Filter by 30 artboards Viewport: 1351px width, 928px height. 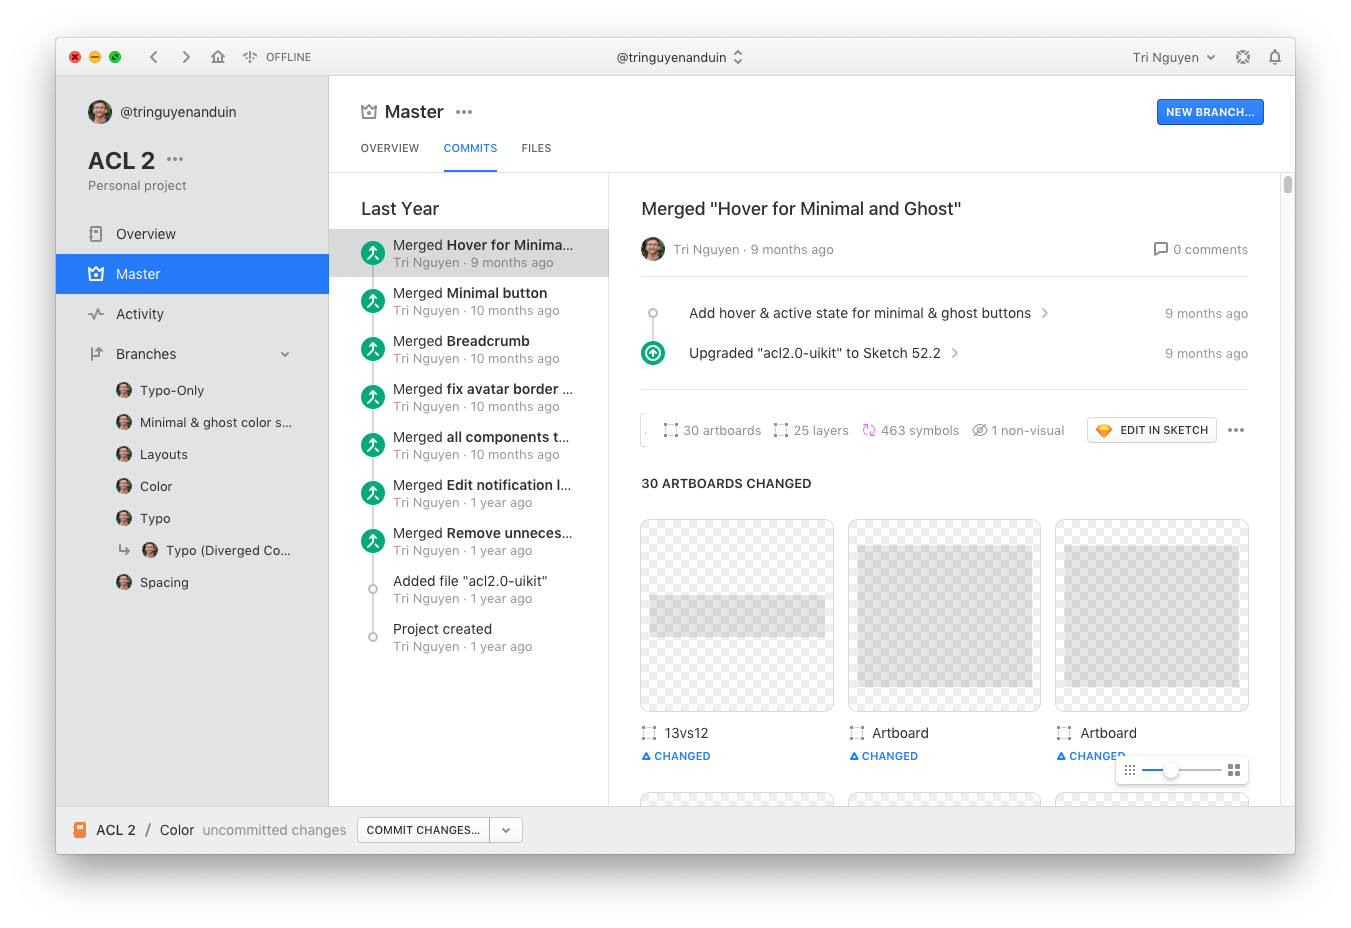pyautogui.click(x=712, y=430)
